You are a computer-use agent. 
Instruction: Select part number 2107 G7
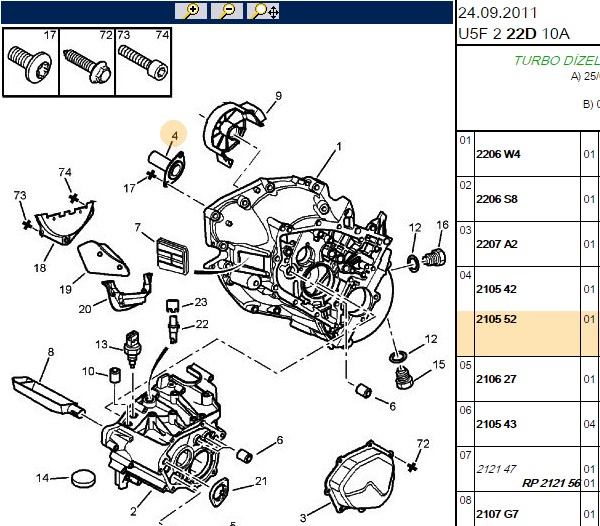click(x=498, y=514)
